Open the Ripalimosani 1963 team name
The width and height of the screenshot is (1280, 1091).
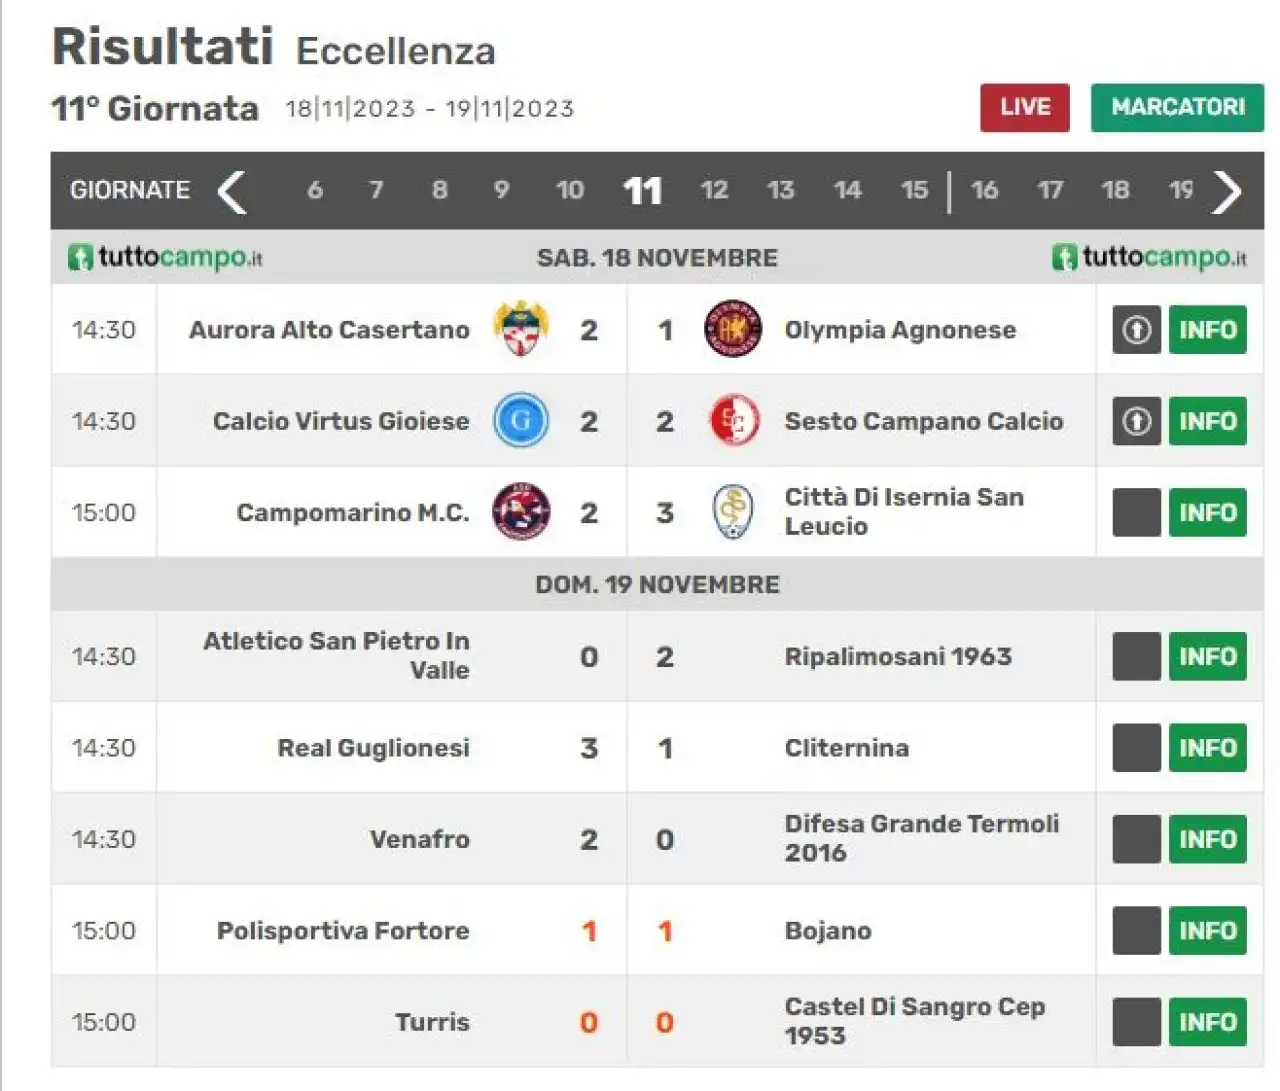click(x=898, y=657)
